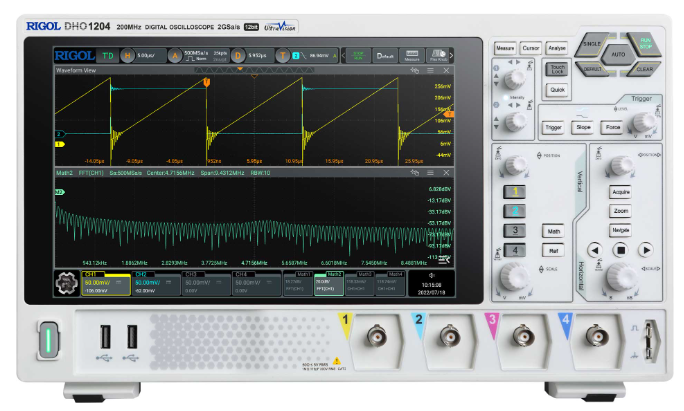Click the horizontal SCALE knob
Image resolution: width=684 pixels, height=411 pixels.
click(622, 276)
